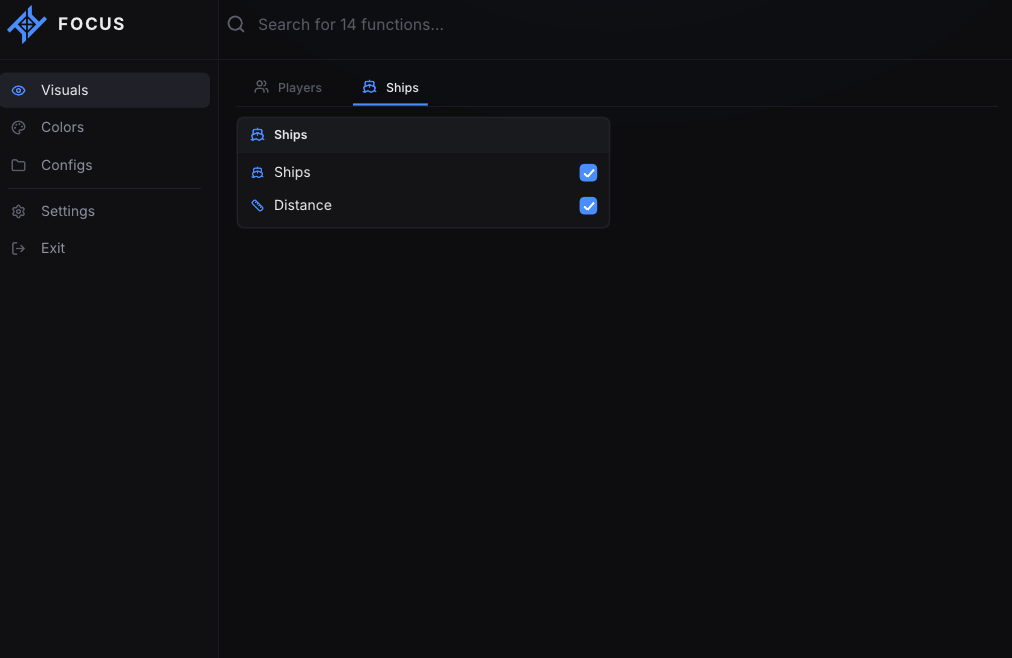Disable the Distance checkbox

588,206
